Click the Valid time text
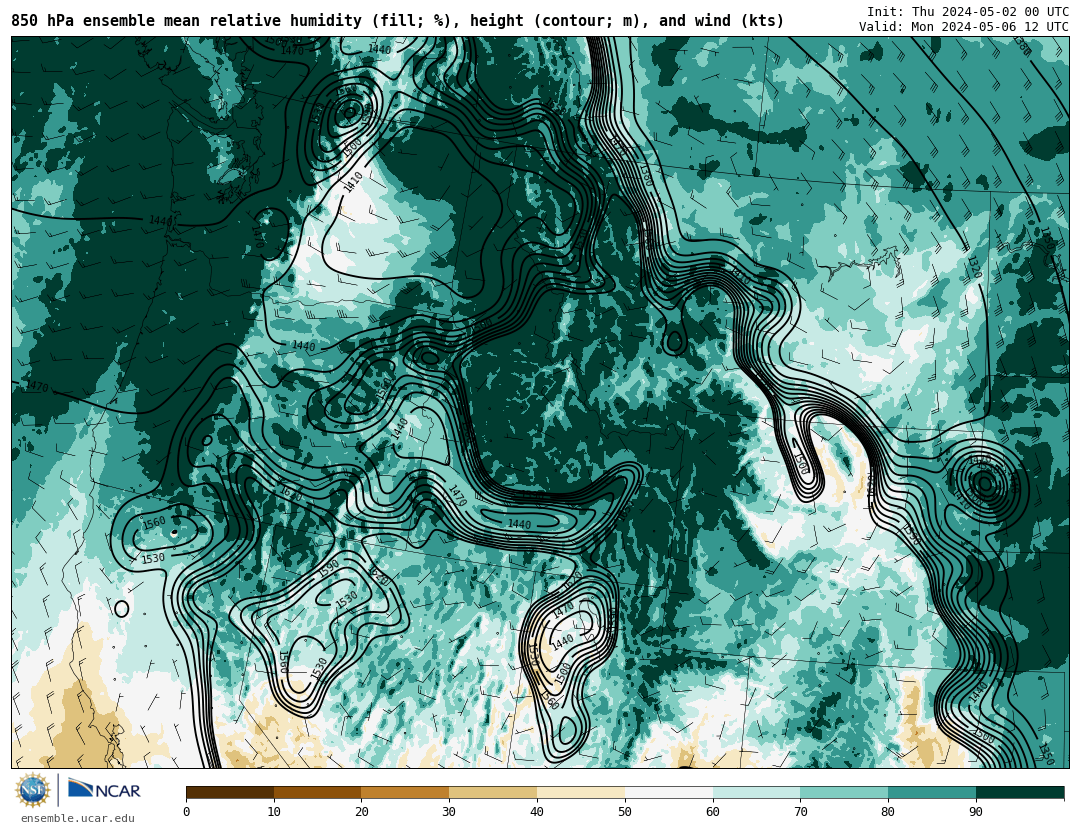This screenshot has width=1080, height=831. tap(964, 26)
